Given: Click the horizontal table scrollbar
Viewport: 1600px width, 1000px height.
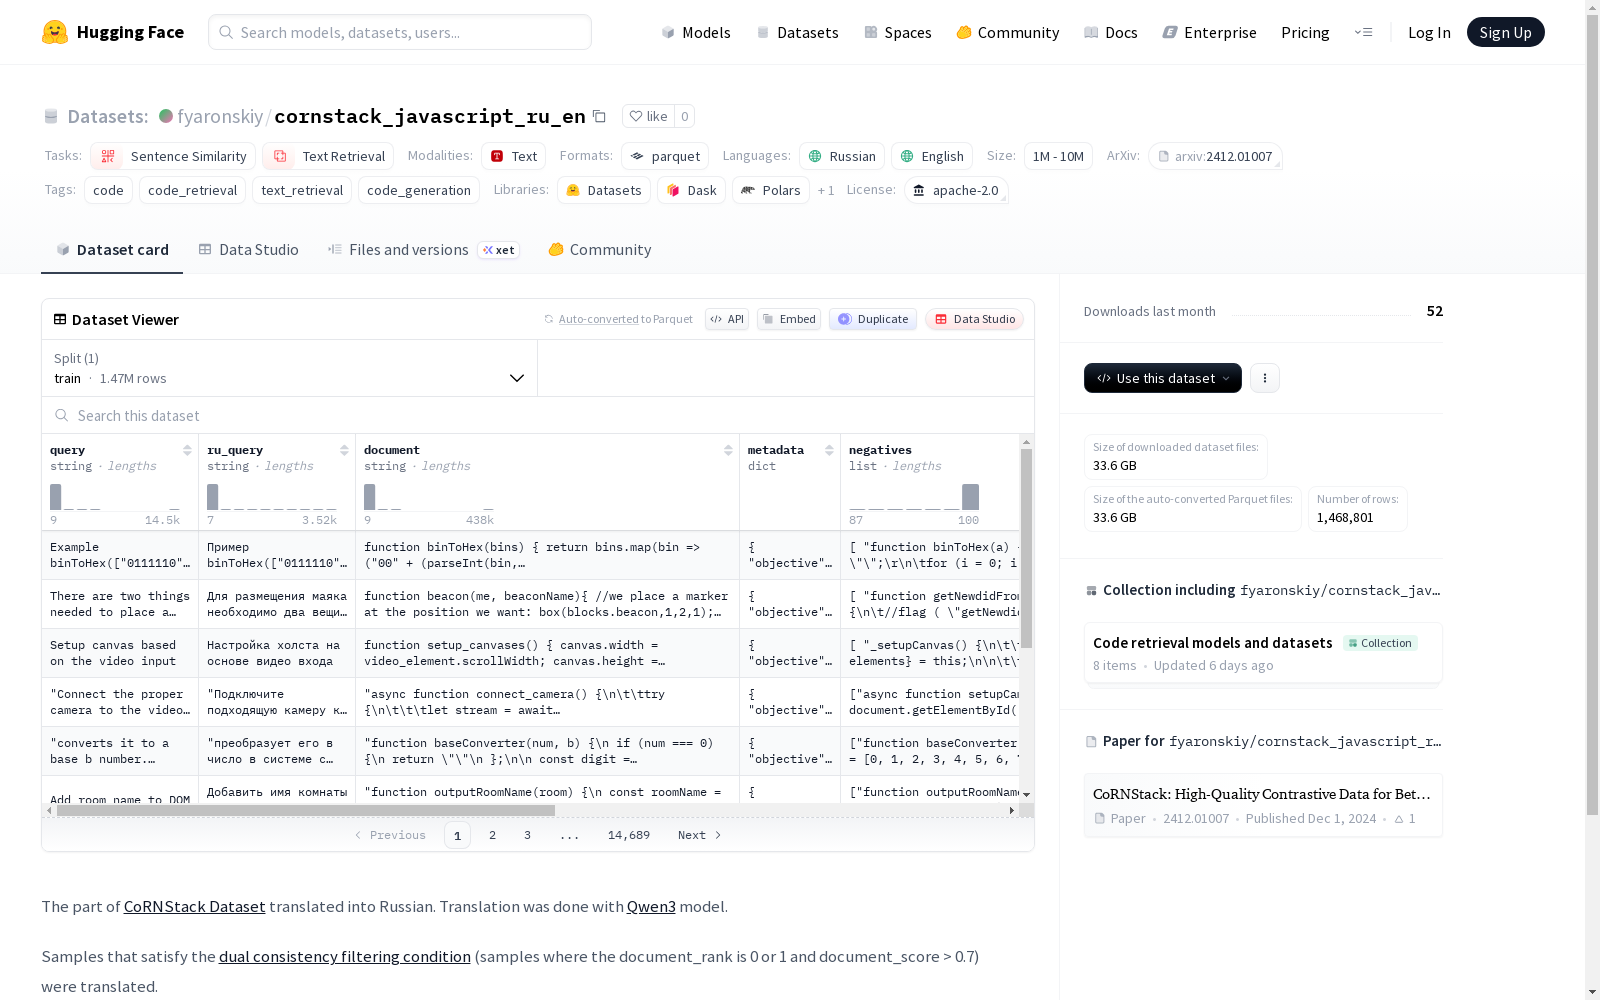Looking at the screenshot, I should point(306,810).
